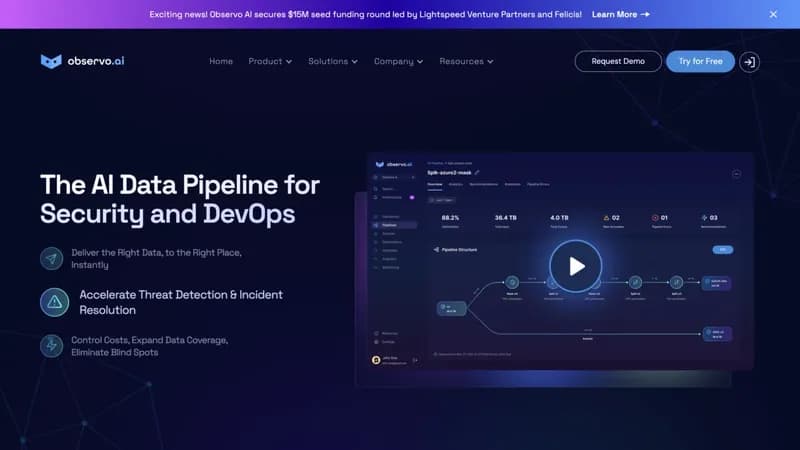Select 'Accelerate Threat Detection' feature text
Viewport: 800px width, 450px height.
[181, 302]
